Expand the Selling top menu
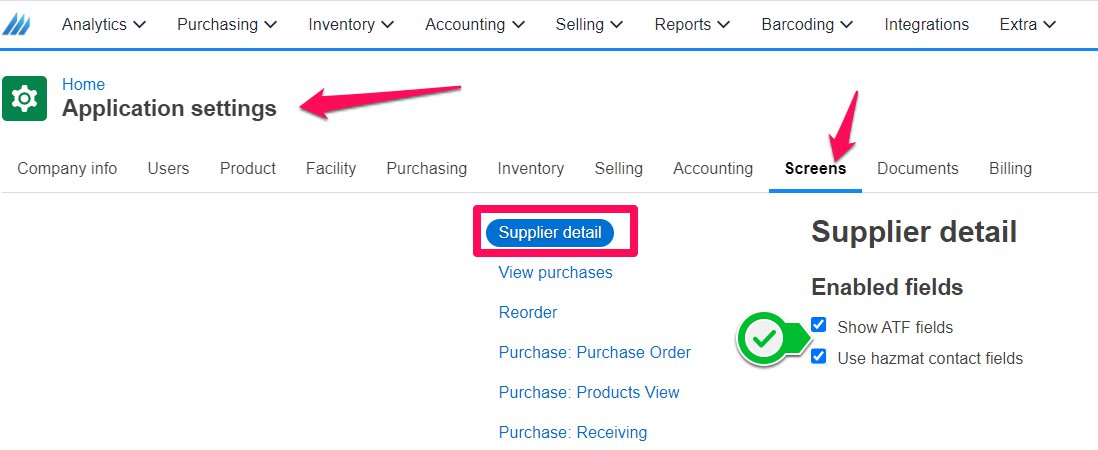Viewport: 1098px width, 450px height. point(589,24)
